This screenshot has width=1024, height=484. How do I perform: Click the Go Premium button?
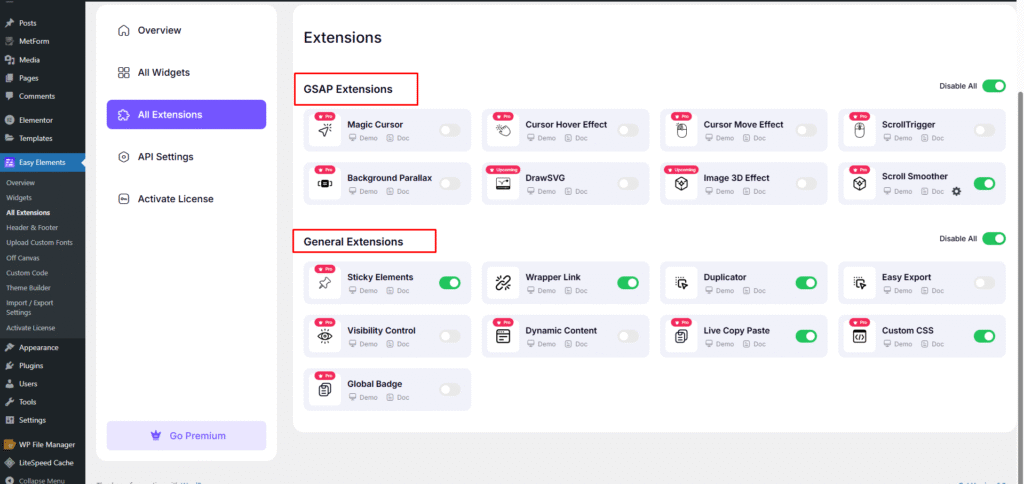point(186,436)
